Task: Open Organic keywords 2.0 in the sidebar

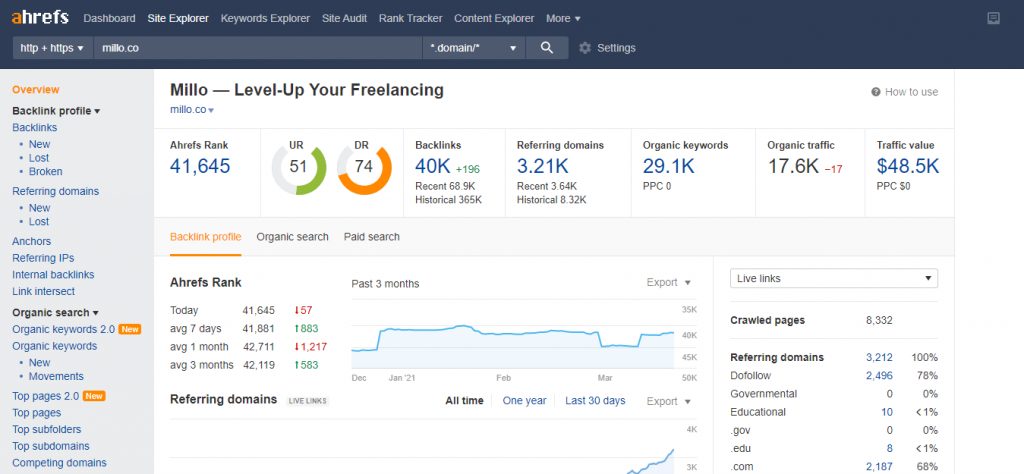Action: click(x=63, y=329)
